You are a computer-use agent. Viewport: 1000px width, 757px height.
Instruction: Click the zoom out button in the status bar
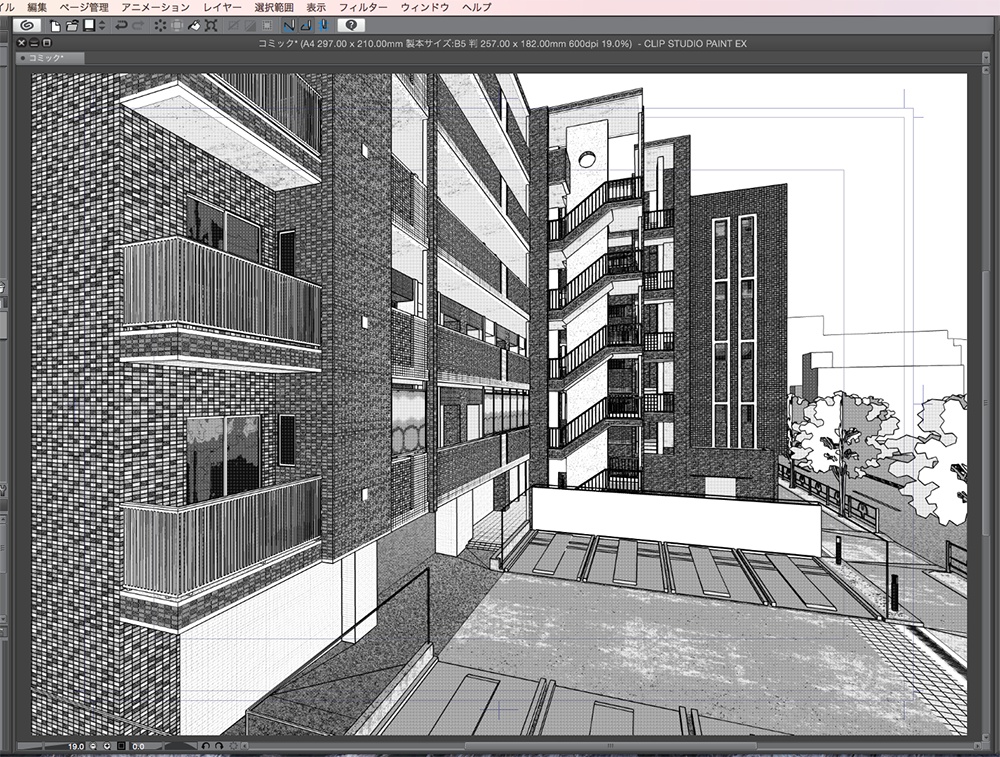point(92,744)
